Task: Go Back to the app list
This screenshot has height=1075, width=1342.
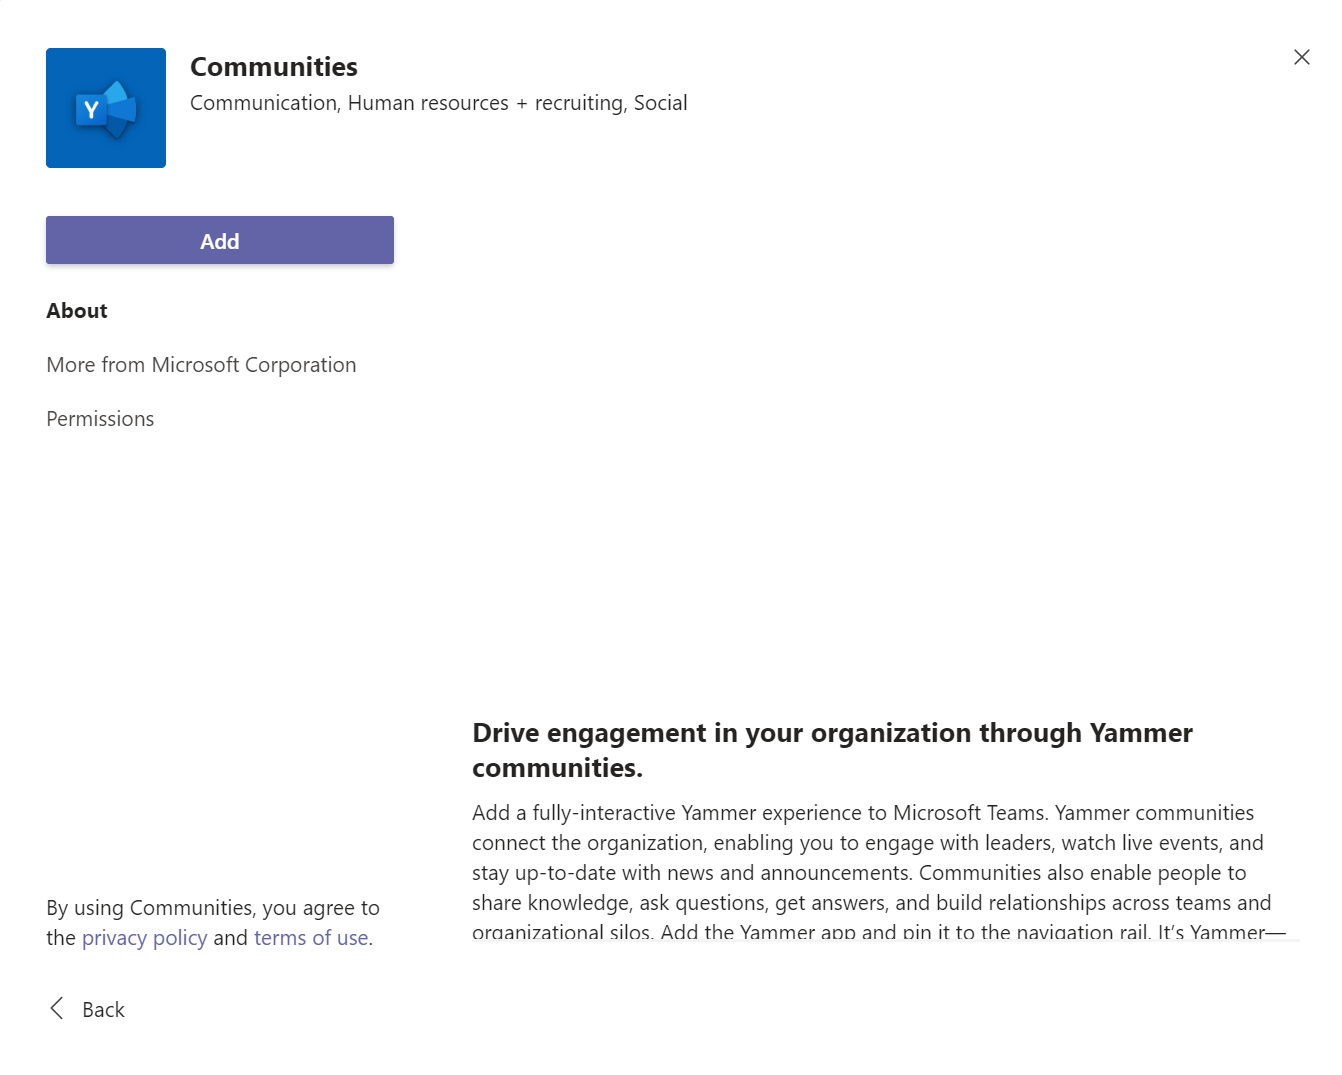Action: tap(102, 1009)
